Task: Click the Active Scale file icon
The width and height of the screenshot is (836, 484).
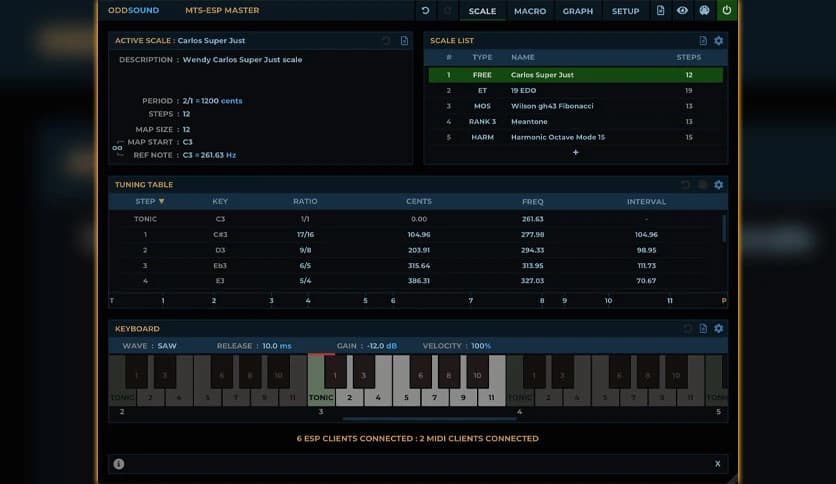Action: [404, 41]
